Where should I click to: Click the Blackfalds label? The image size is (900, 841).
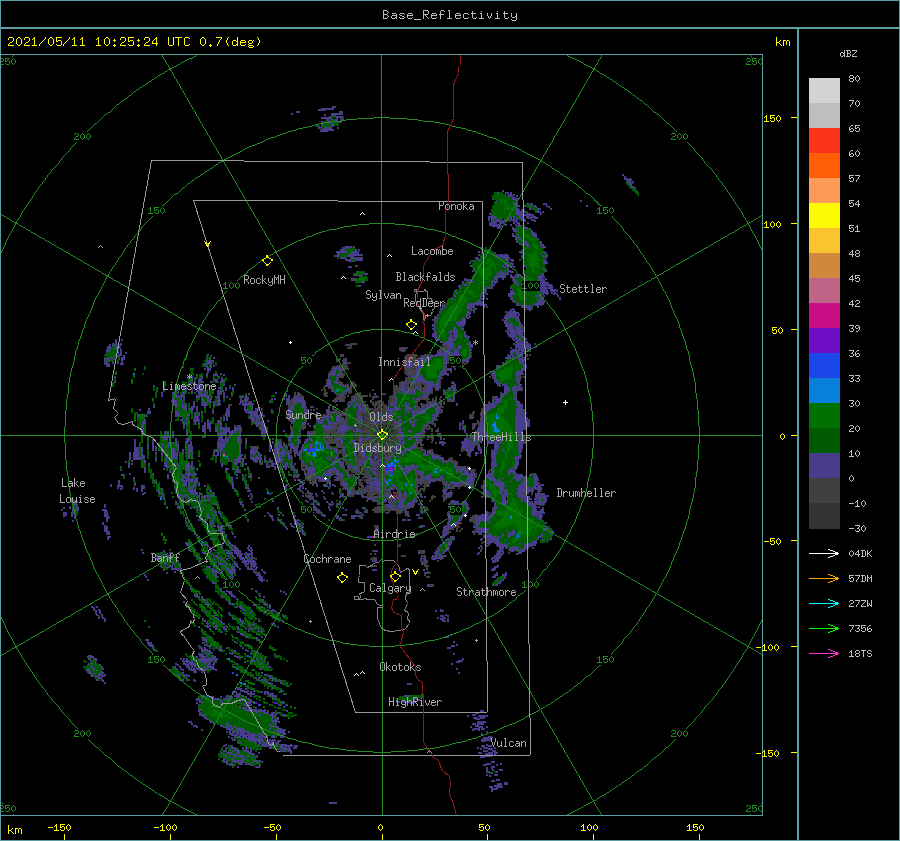point(425,277)
